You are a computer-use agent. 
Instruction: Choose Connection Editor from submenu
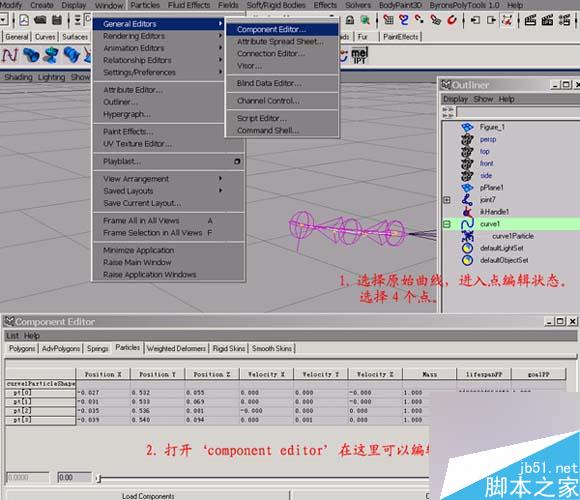282,54
